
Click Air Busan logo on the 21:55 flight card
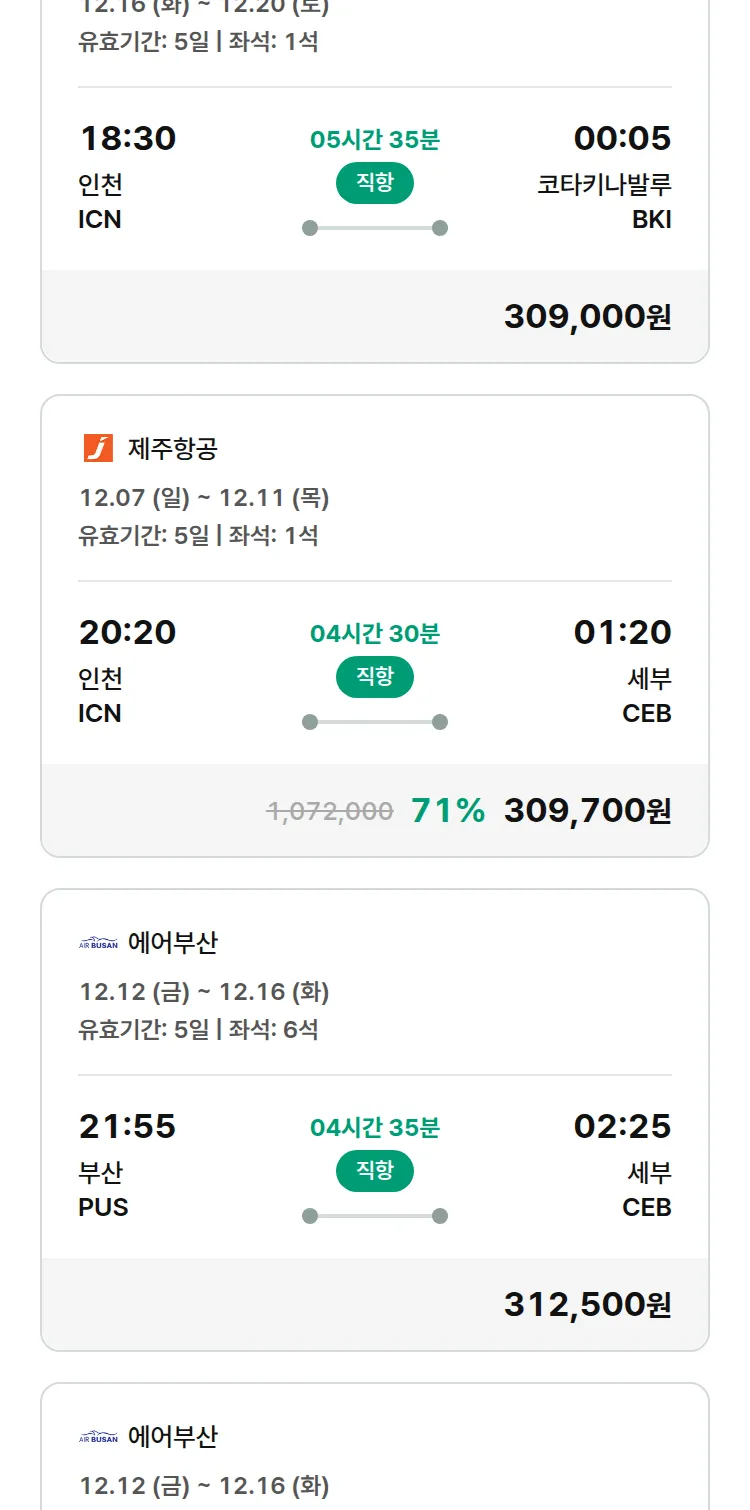pyautogui.click(x=98, y=943)
